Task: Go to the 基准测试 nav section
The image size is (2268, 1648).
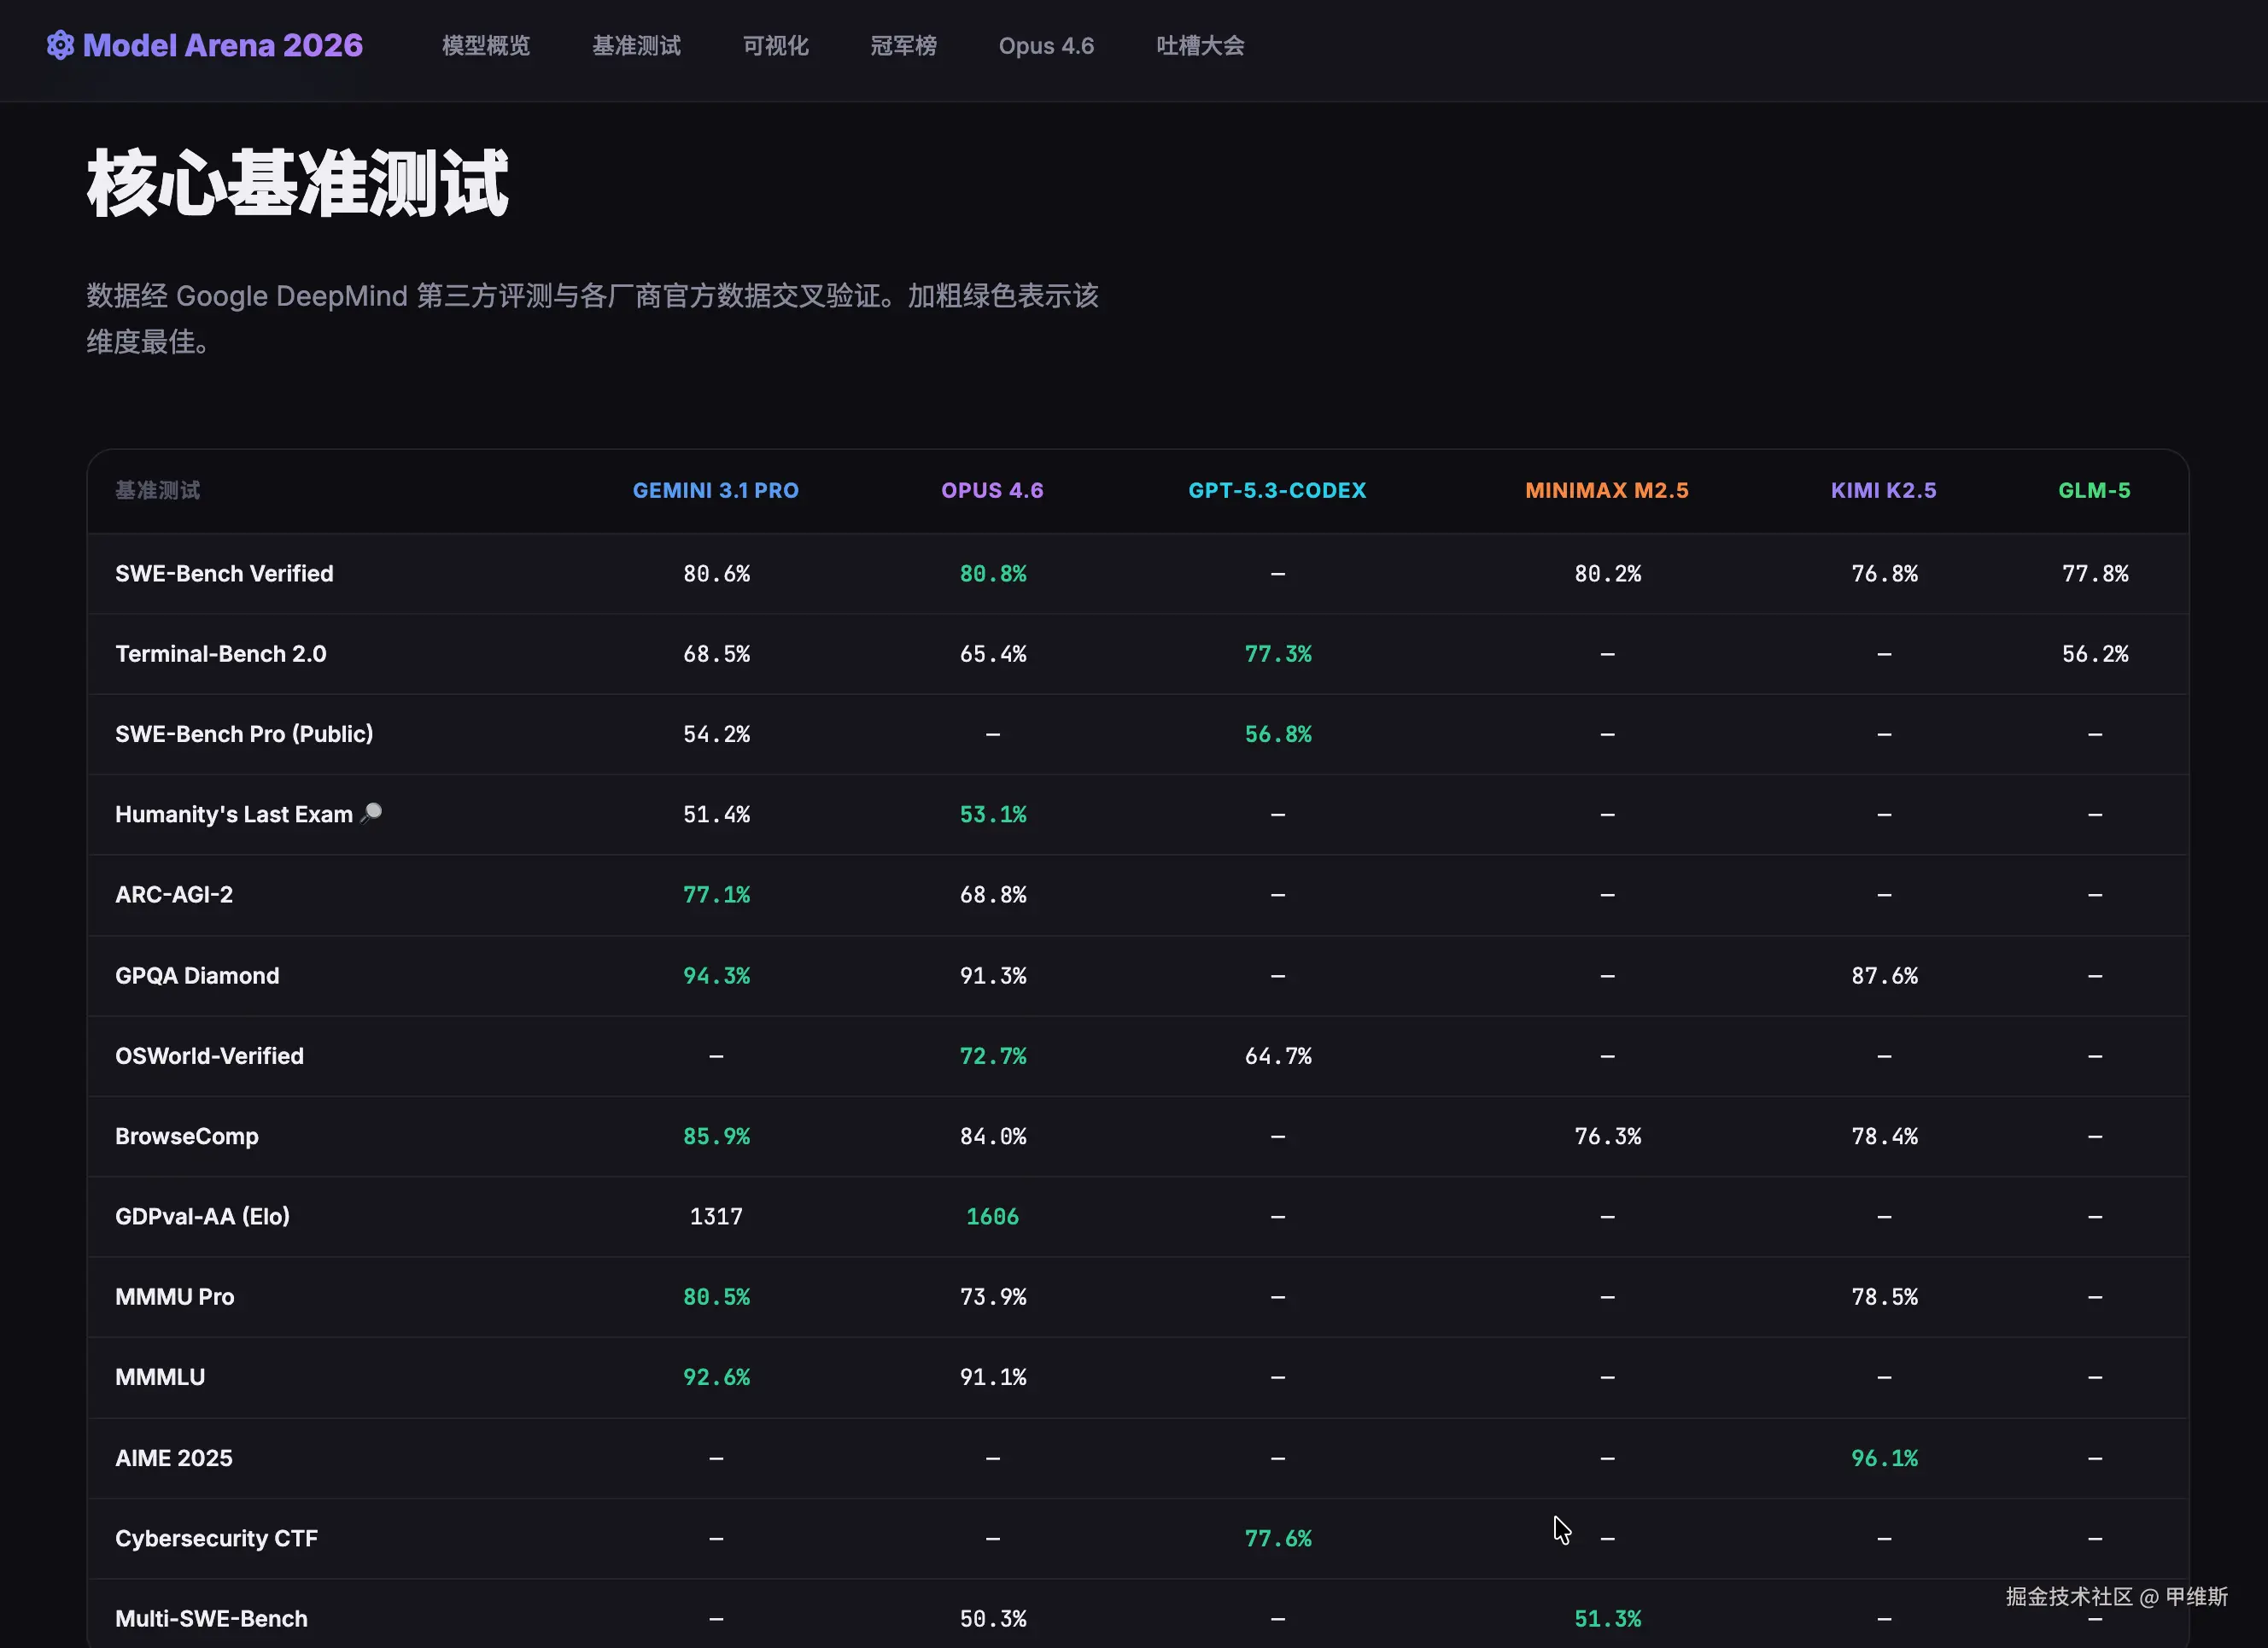Action: 636,46
